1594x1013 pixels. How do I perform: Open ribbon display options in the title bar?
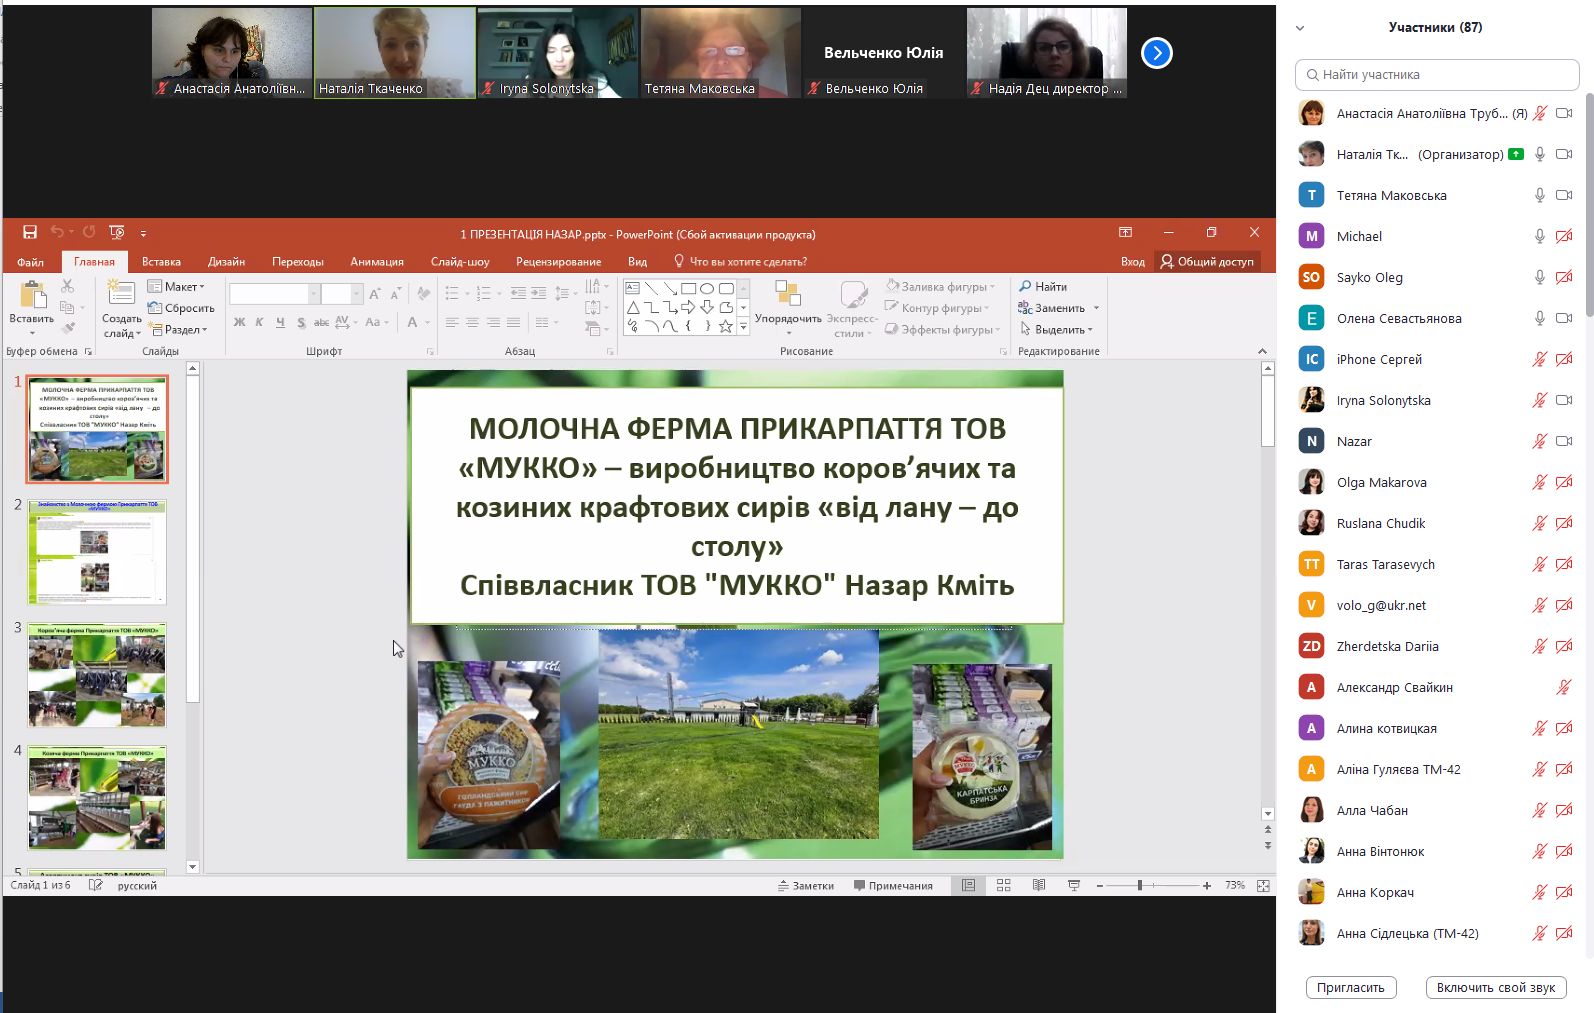1125,232
